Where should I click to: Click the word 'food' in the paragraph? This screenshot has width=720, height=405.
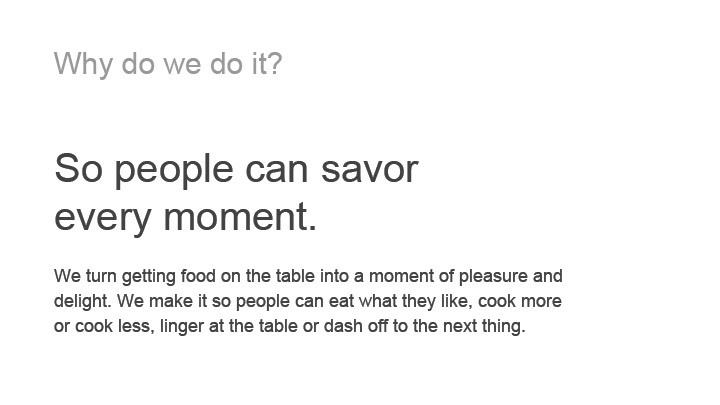point(198,276)
